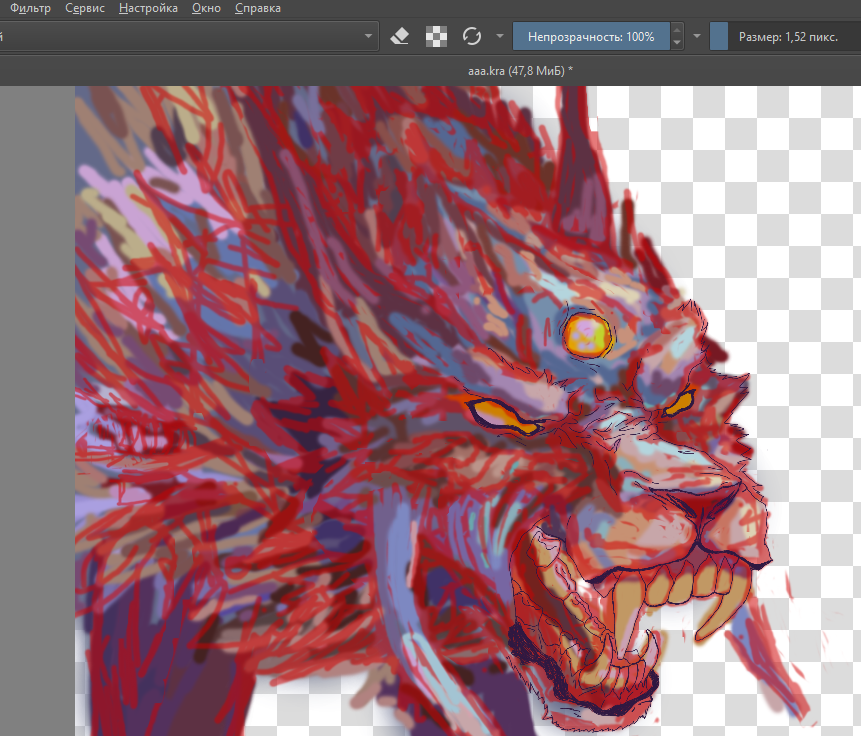Toggle preserve alpha checkerboard icon
This screenshot has height=736, width=861.
coord(436,37)
